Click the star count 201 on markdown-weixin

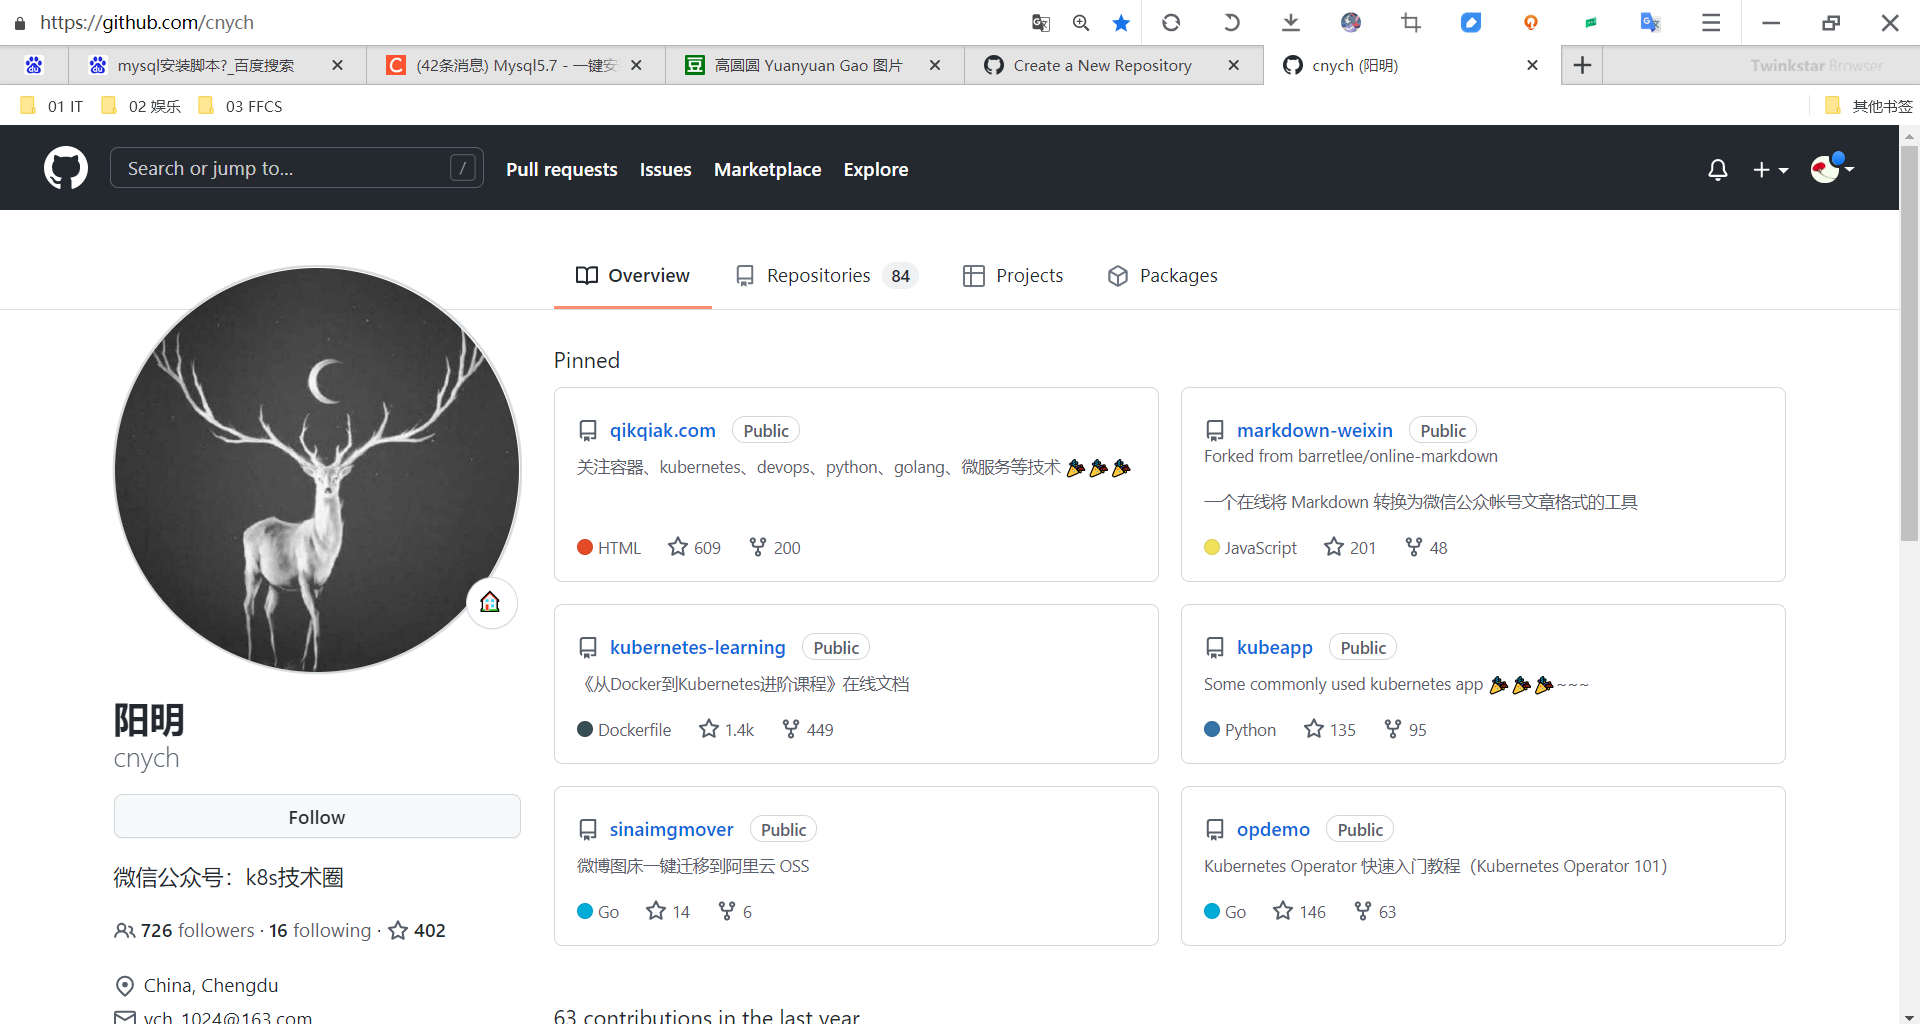point(1350,547)
